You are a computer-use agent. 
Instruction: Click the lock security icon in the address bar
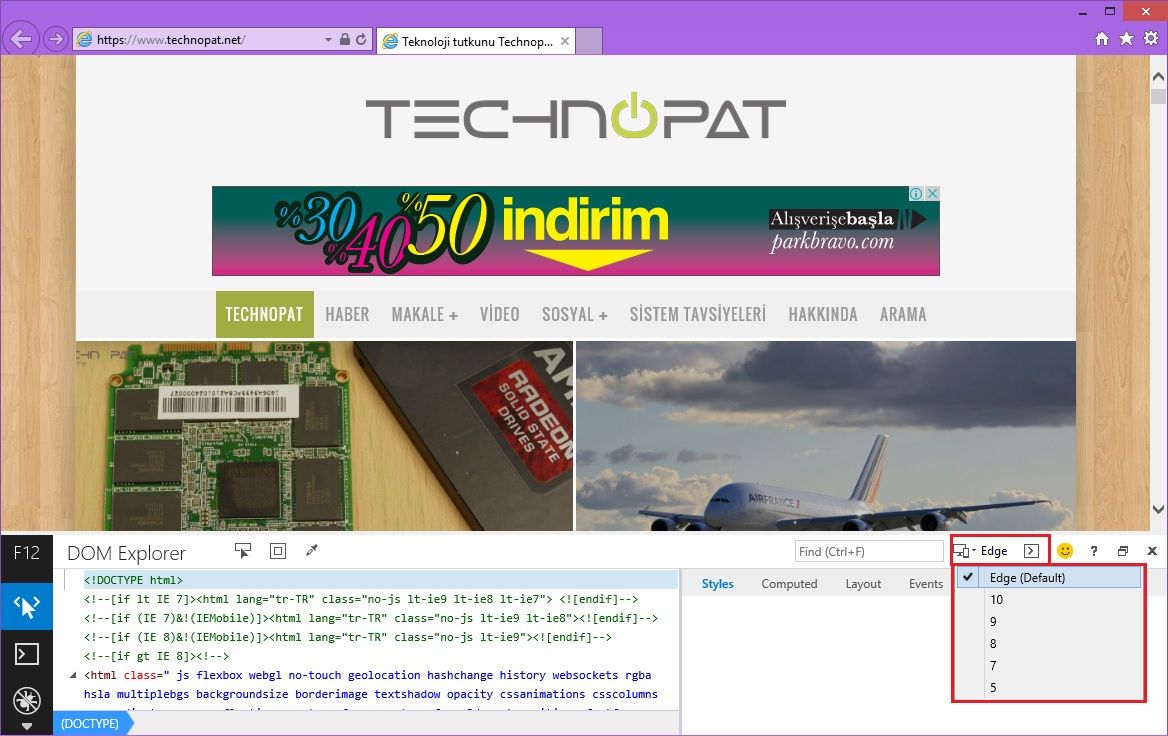click(x=345, y=39)
